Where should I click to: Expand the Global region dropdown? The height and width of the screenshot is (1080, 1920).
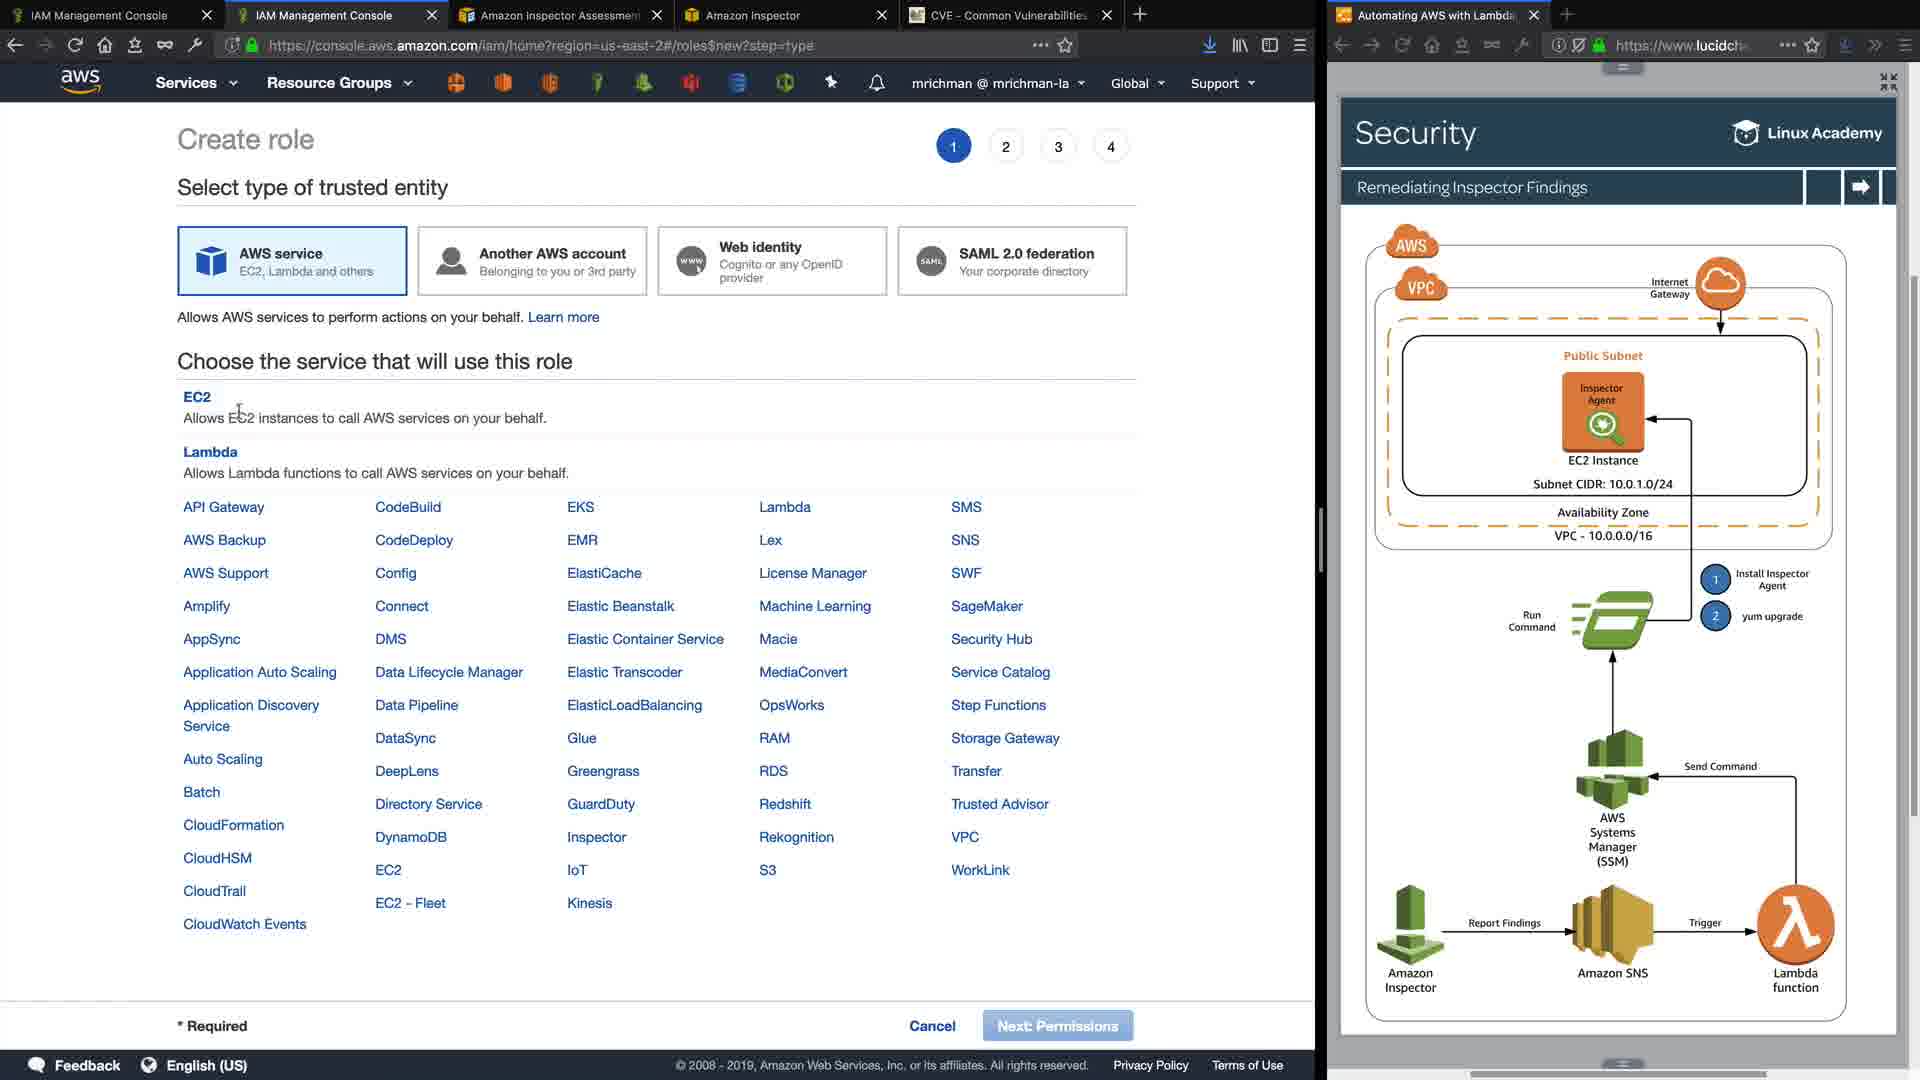point(1137,83)
